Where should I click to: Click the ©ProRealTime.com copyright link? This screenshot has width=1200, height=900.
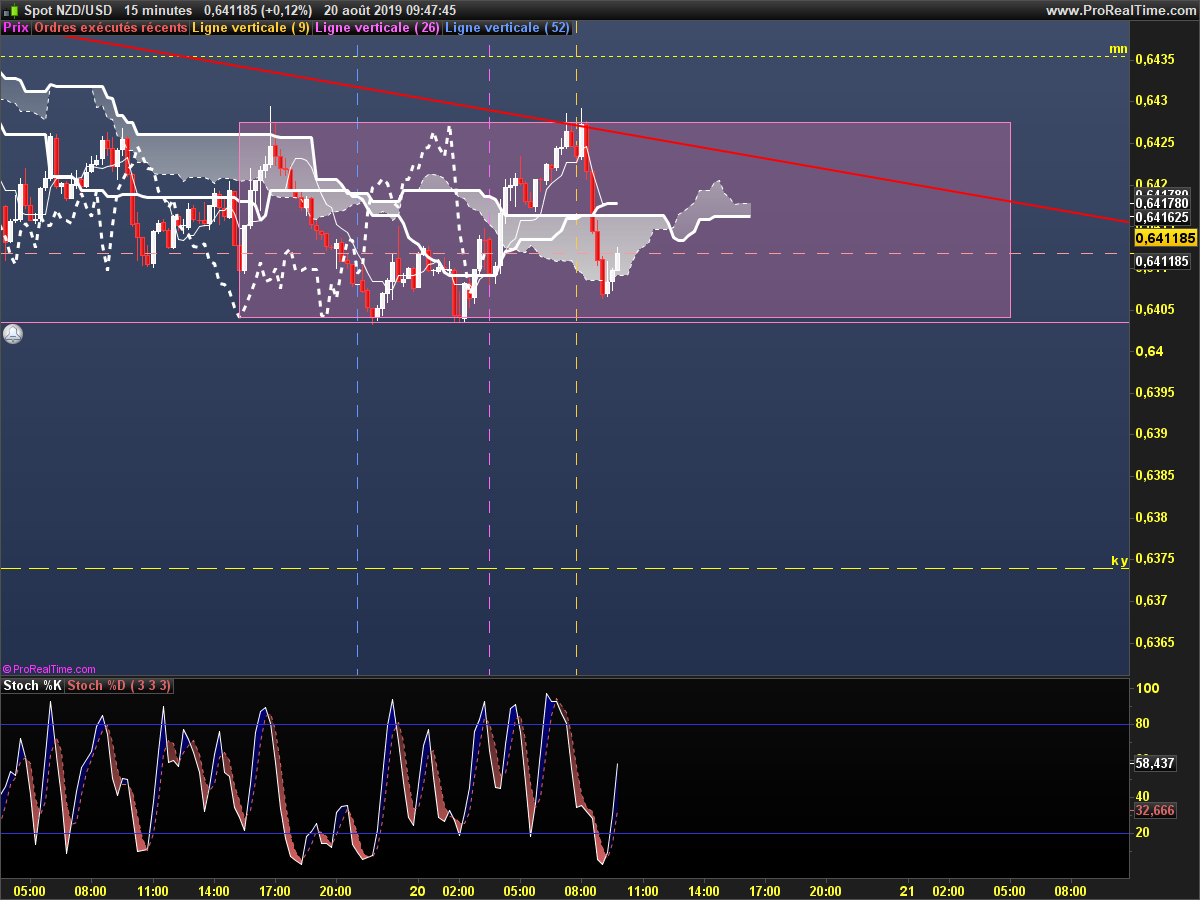[x=49, y=669]
